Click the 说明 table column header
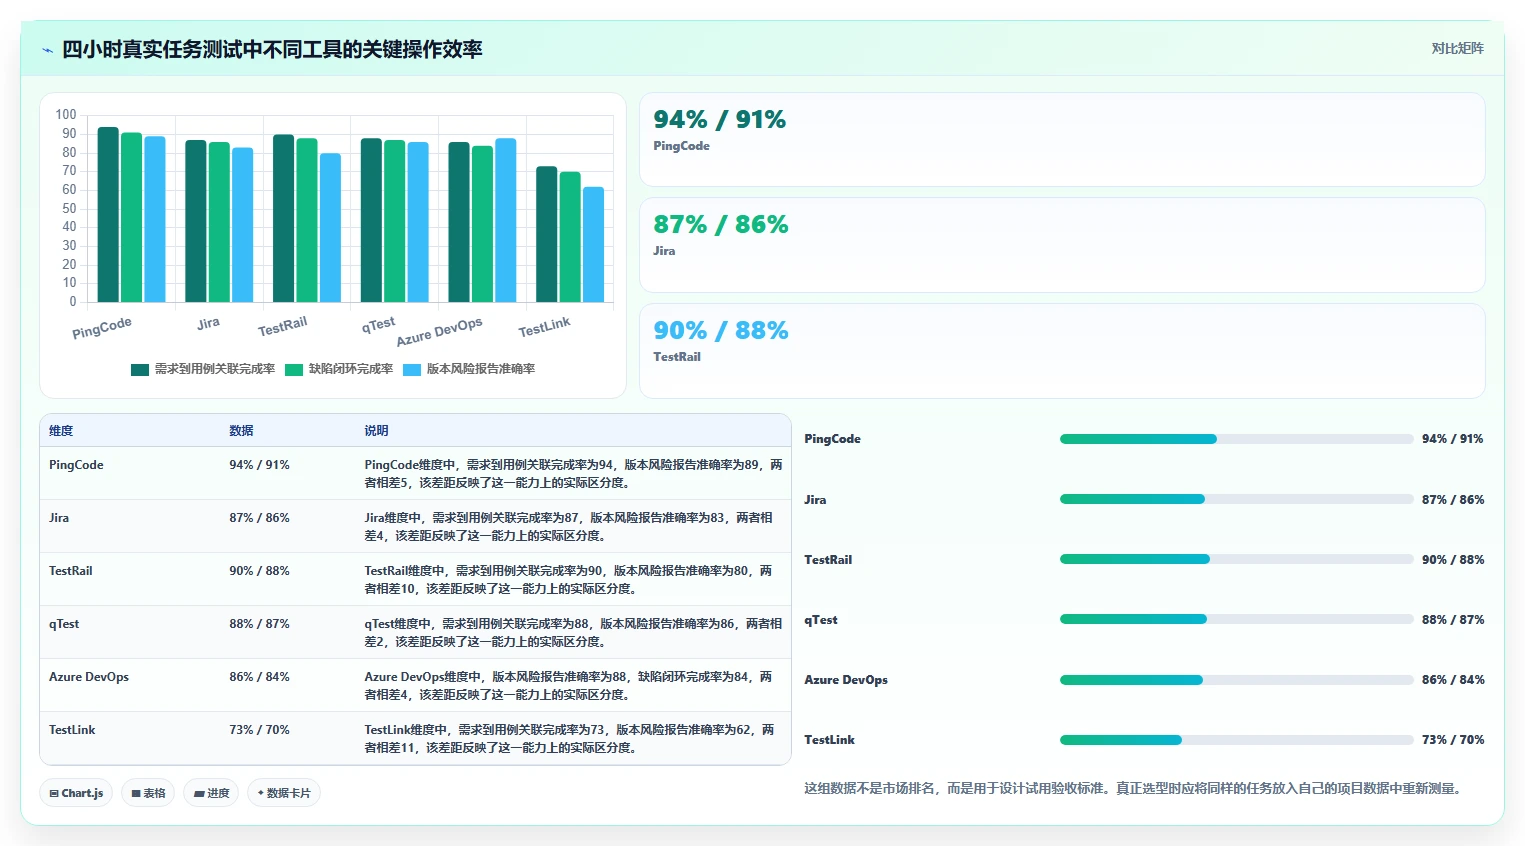The image size is (1525, 846). coord(376,431)
